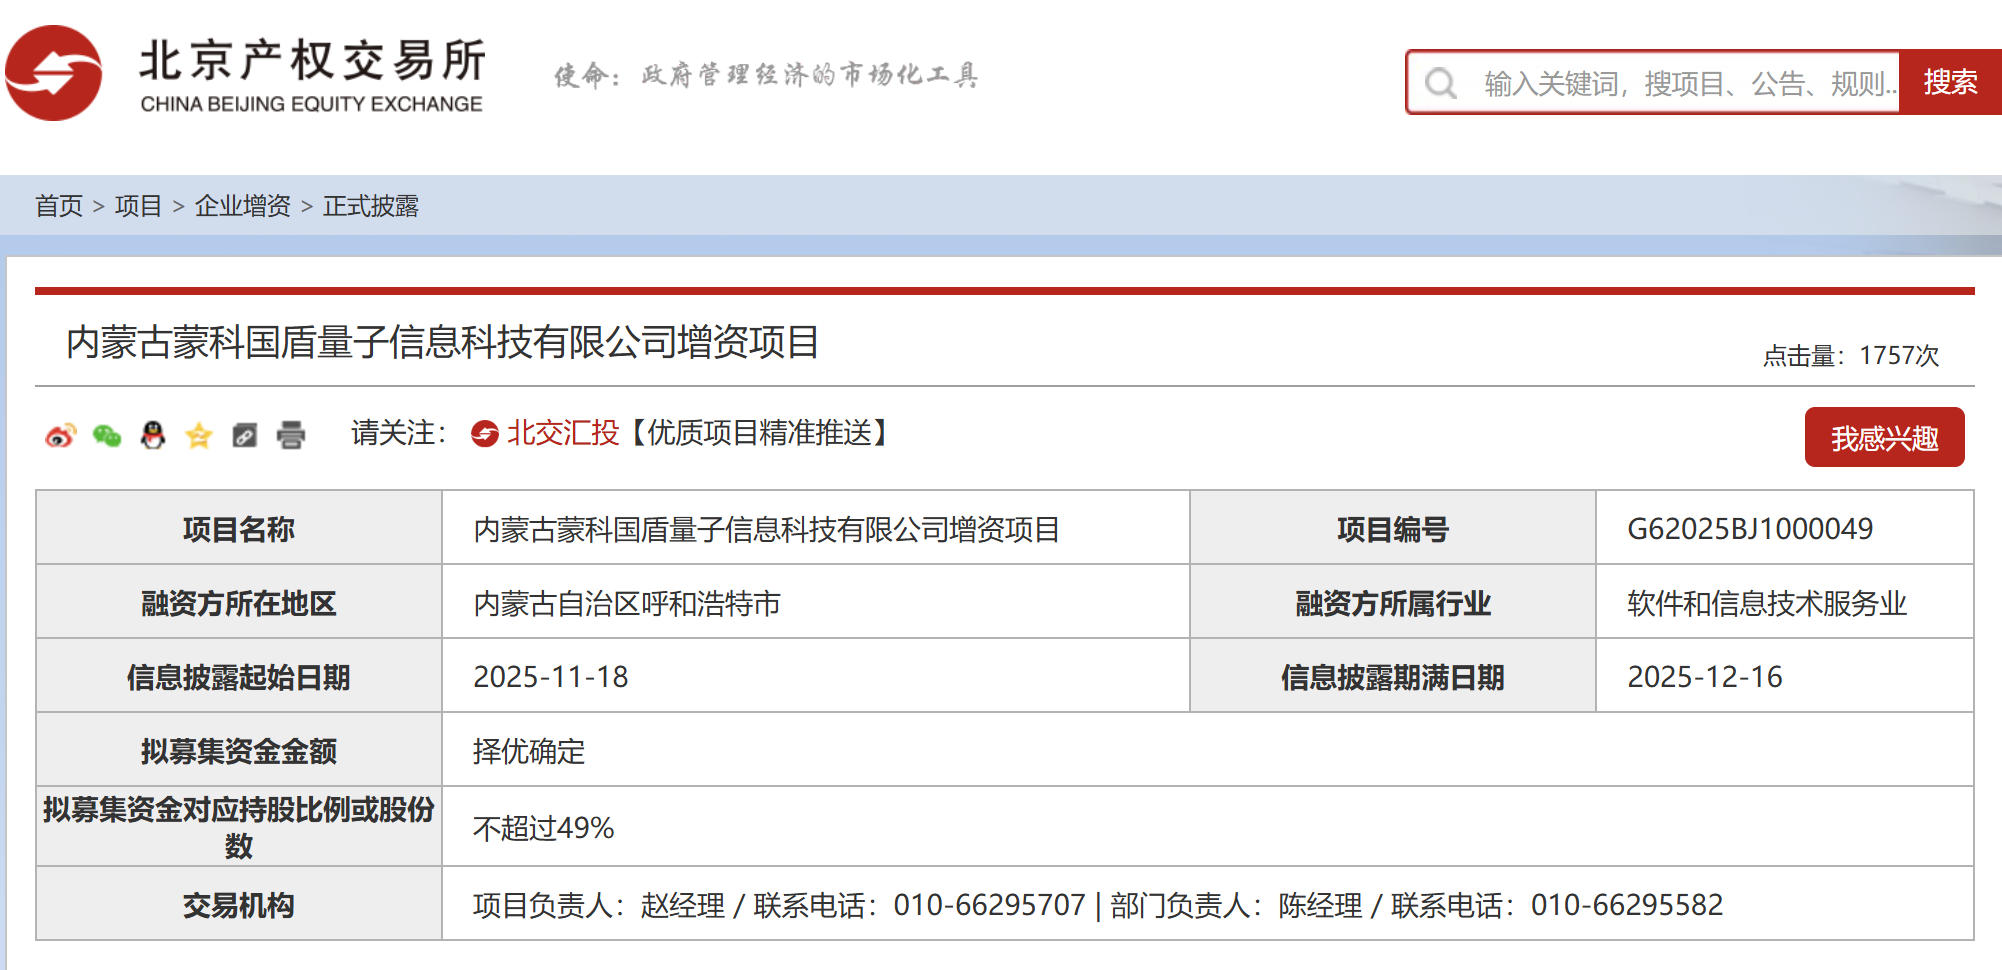
Task: Share using the QQ penguin icon
Action: coord(153,435)
